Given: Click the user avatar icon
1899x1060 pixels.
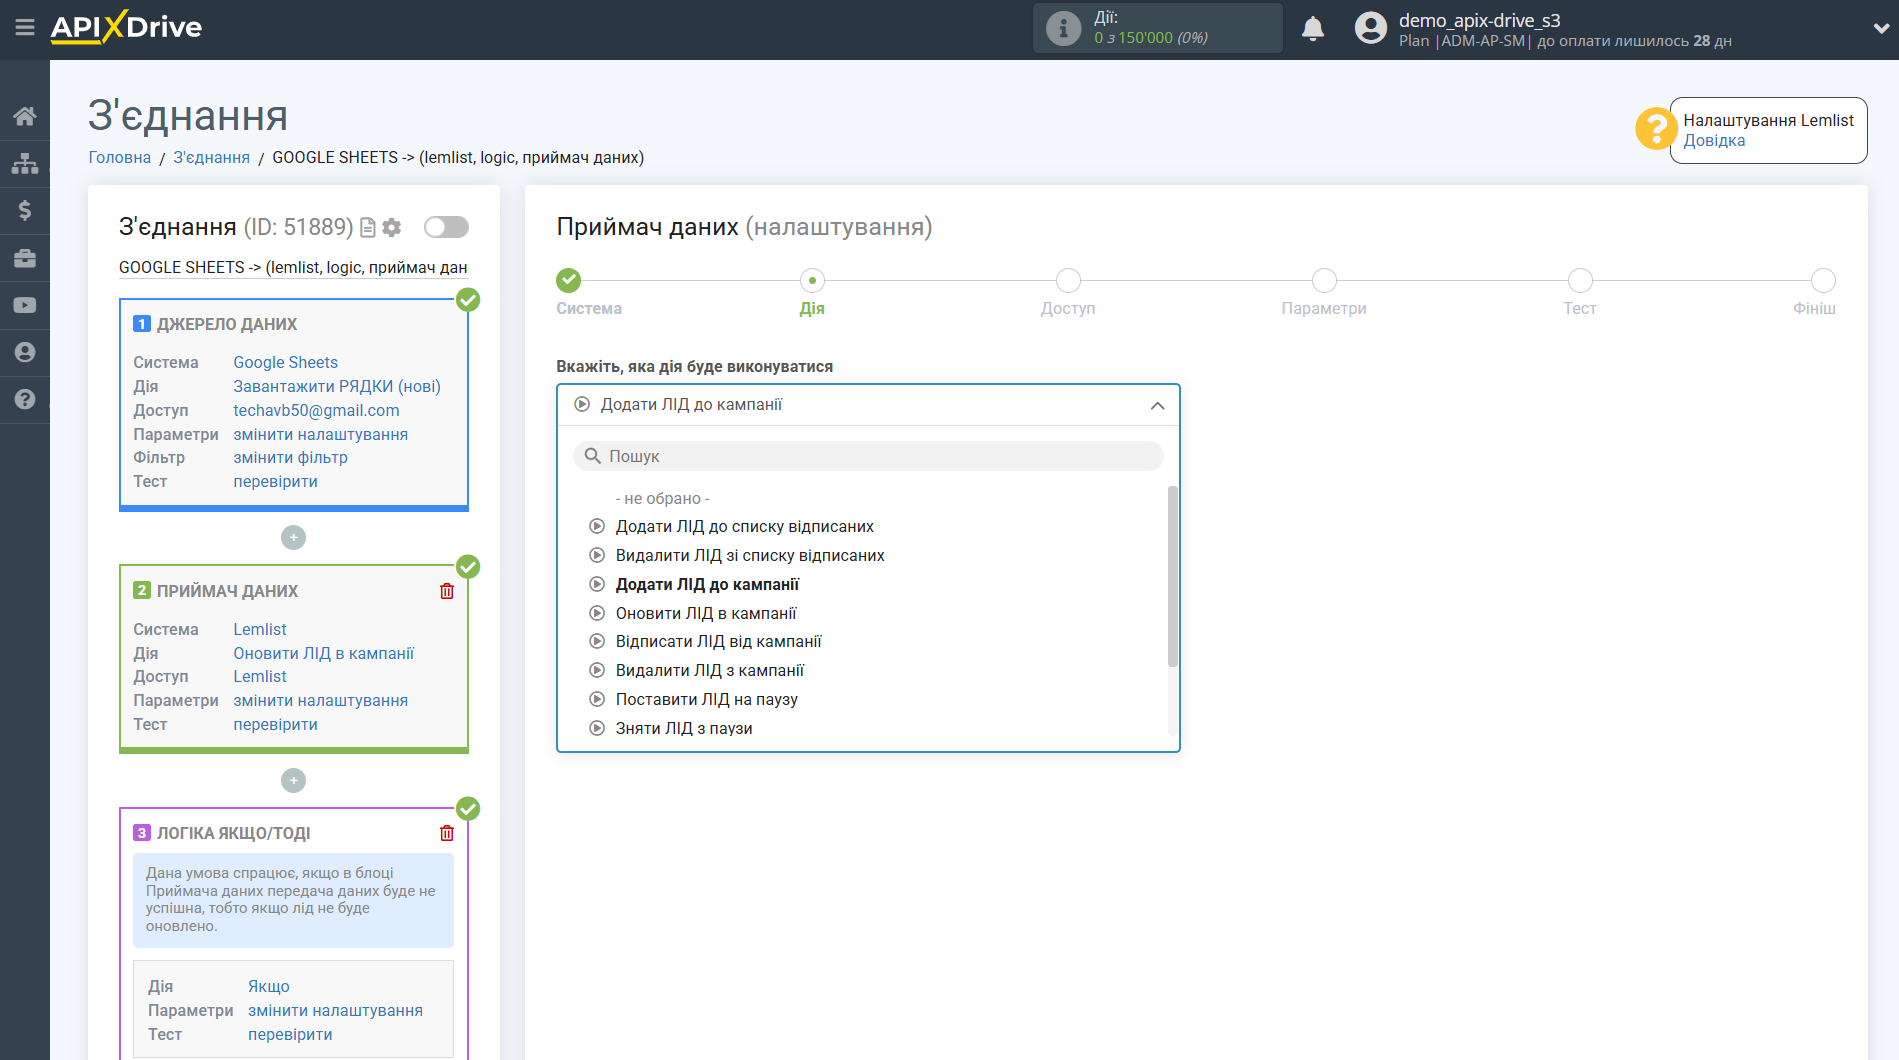Looking at the screenshot, I should pyautogui.click(x=1371, y=28).
